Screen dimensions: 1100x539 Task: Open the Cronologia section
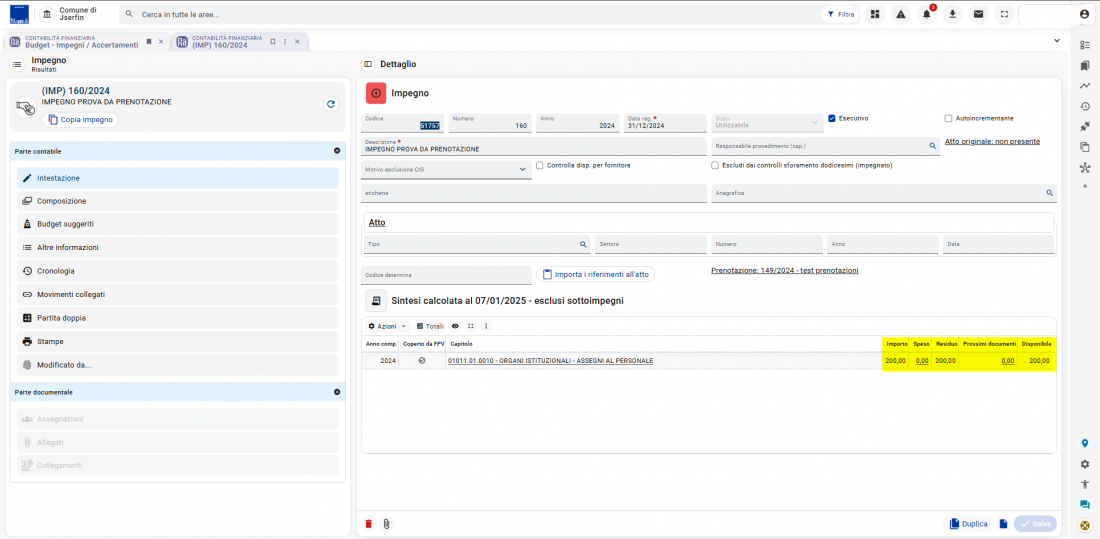177,271
